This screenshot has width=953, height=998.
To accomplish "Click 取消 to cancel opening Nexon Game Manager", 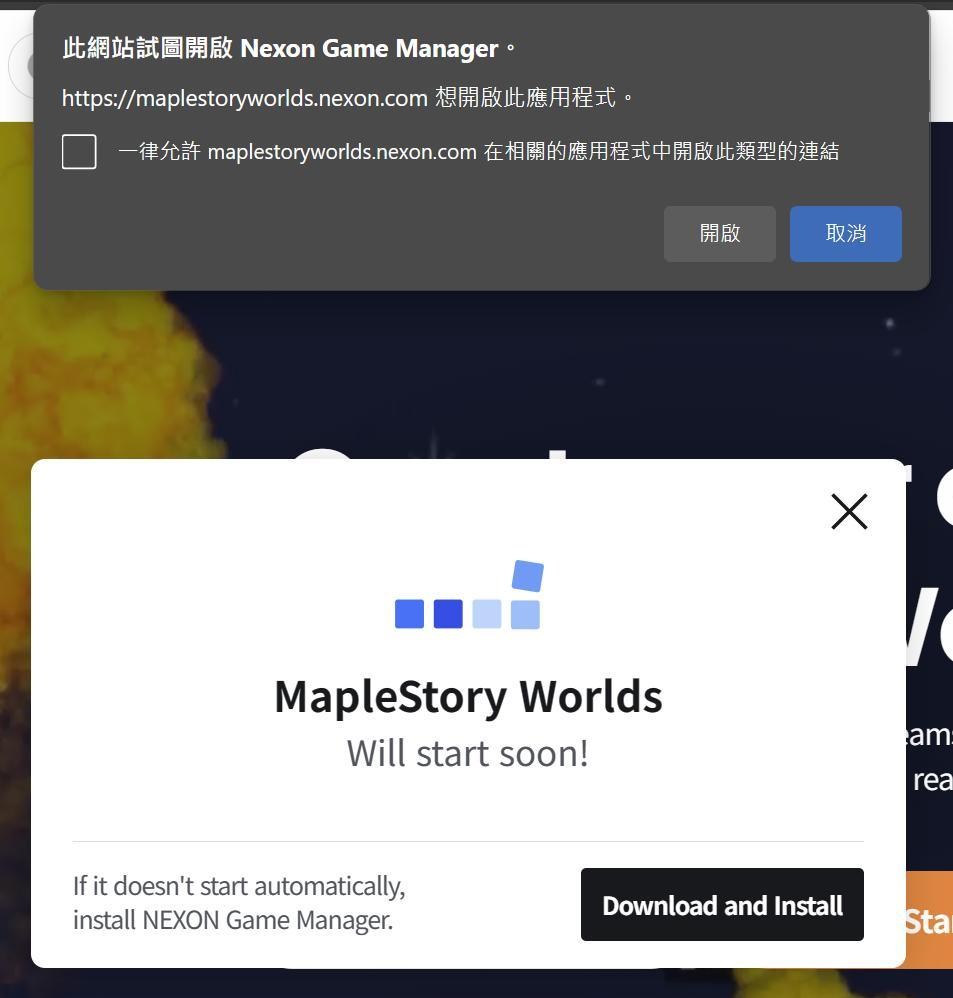I will [x=845, y=233].
